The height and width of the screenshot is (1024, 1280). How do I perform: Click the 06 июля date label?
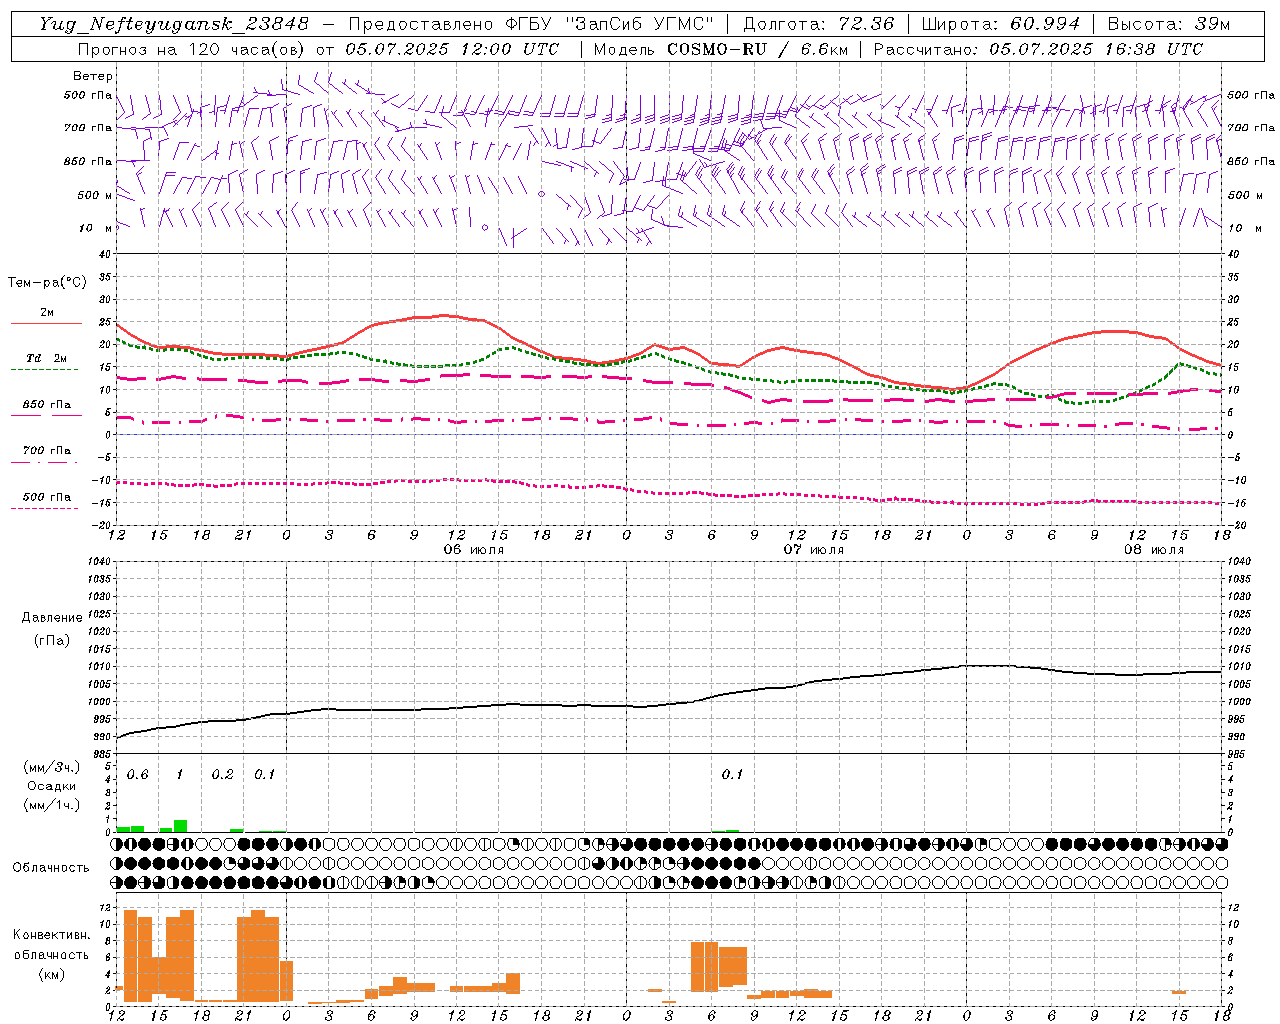click(x=474, y=550)
